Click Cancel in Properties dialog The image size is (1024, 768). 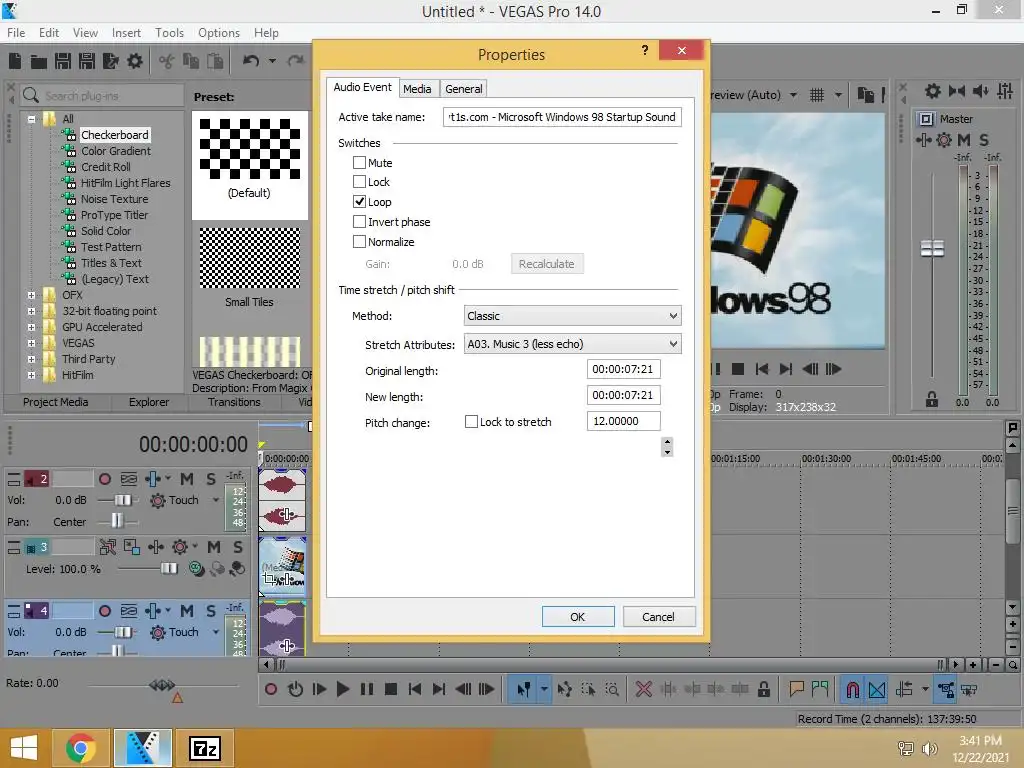click(x=658, y=616)
